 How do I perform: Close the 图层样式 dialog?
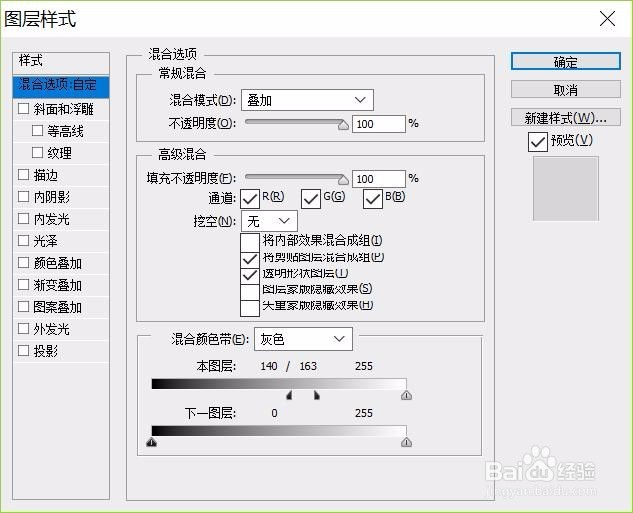click(607, 19)
